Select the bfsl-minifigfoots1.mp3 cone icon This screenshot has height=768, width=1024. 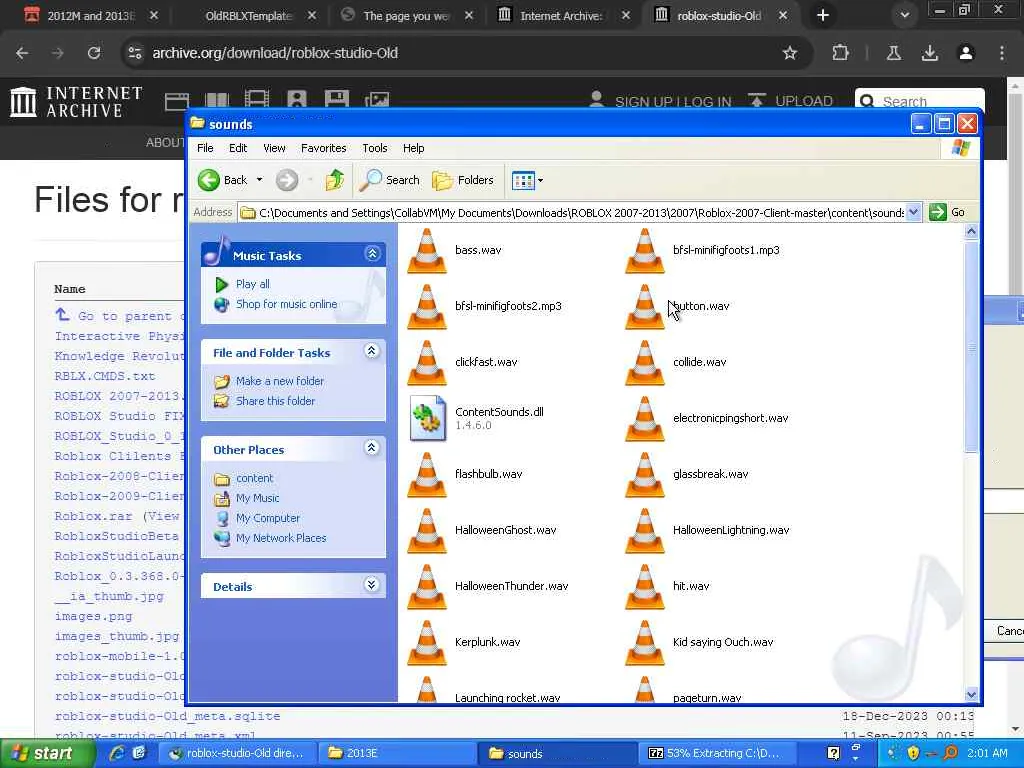(x=645, y=251)
